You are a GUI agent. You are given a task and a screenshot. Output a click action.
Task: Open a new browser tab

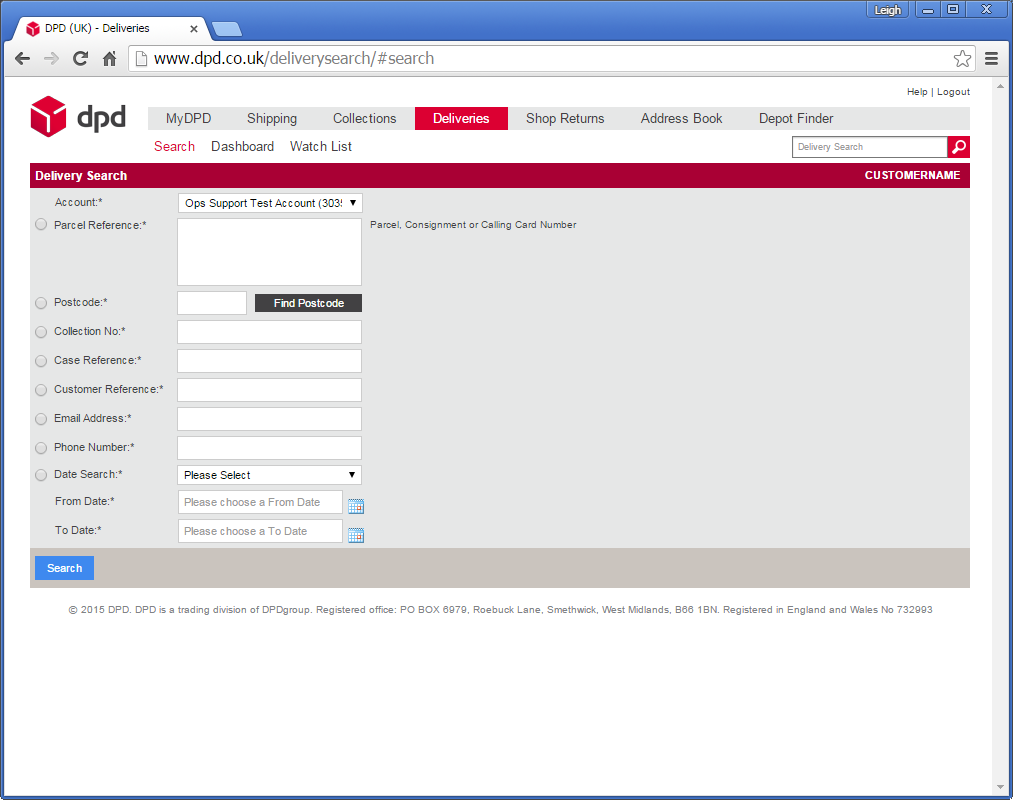pyautogui.click(x=227, y=29)
